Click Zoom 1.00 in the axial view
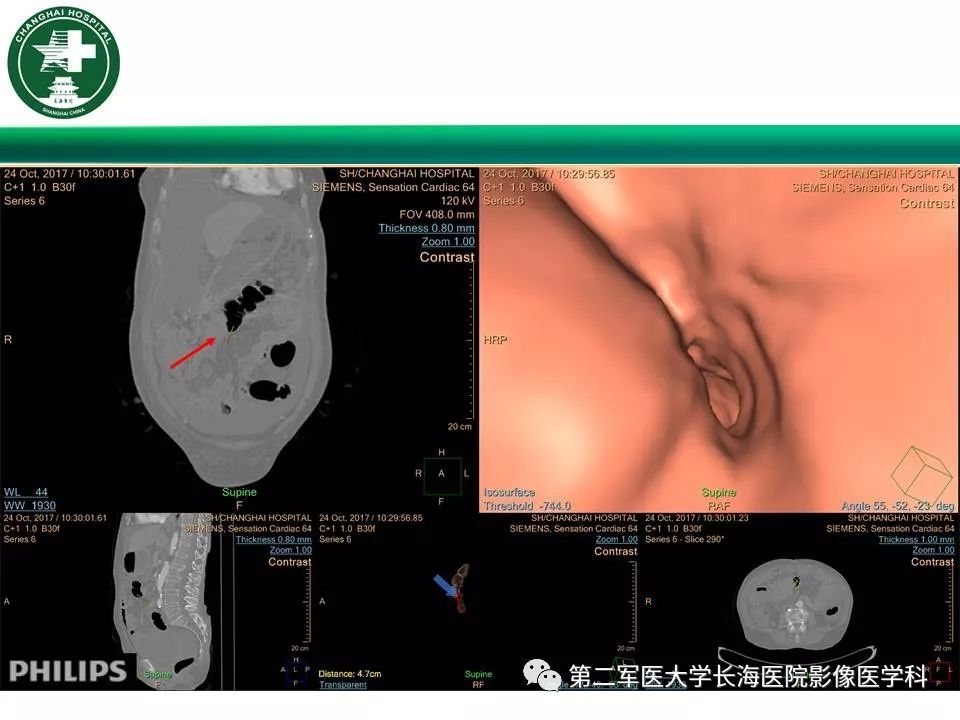Screen dimensions: 960x720 933,550
